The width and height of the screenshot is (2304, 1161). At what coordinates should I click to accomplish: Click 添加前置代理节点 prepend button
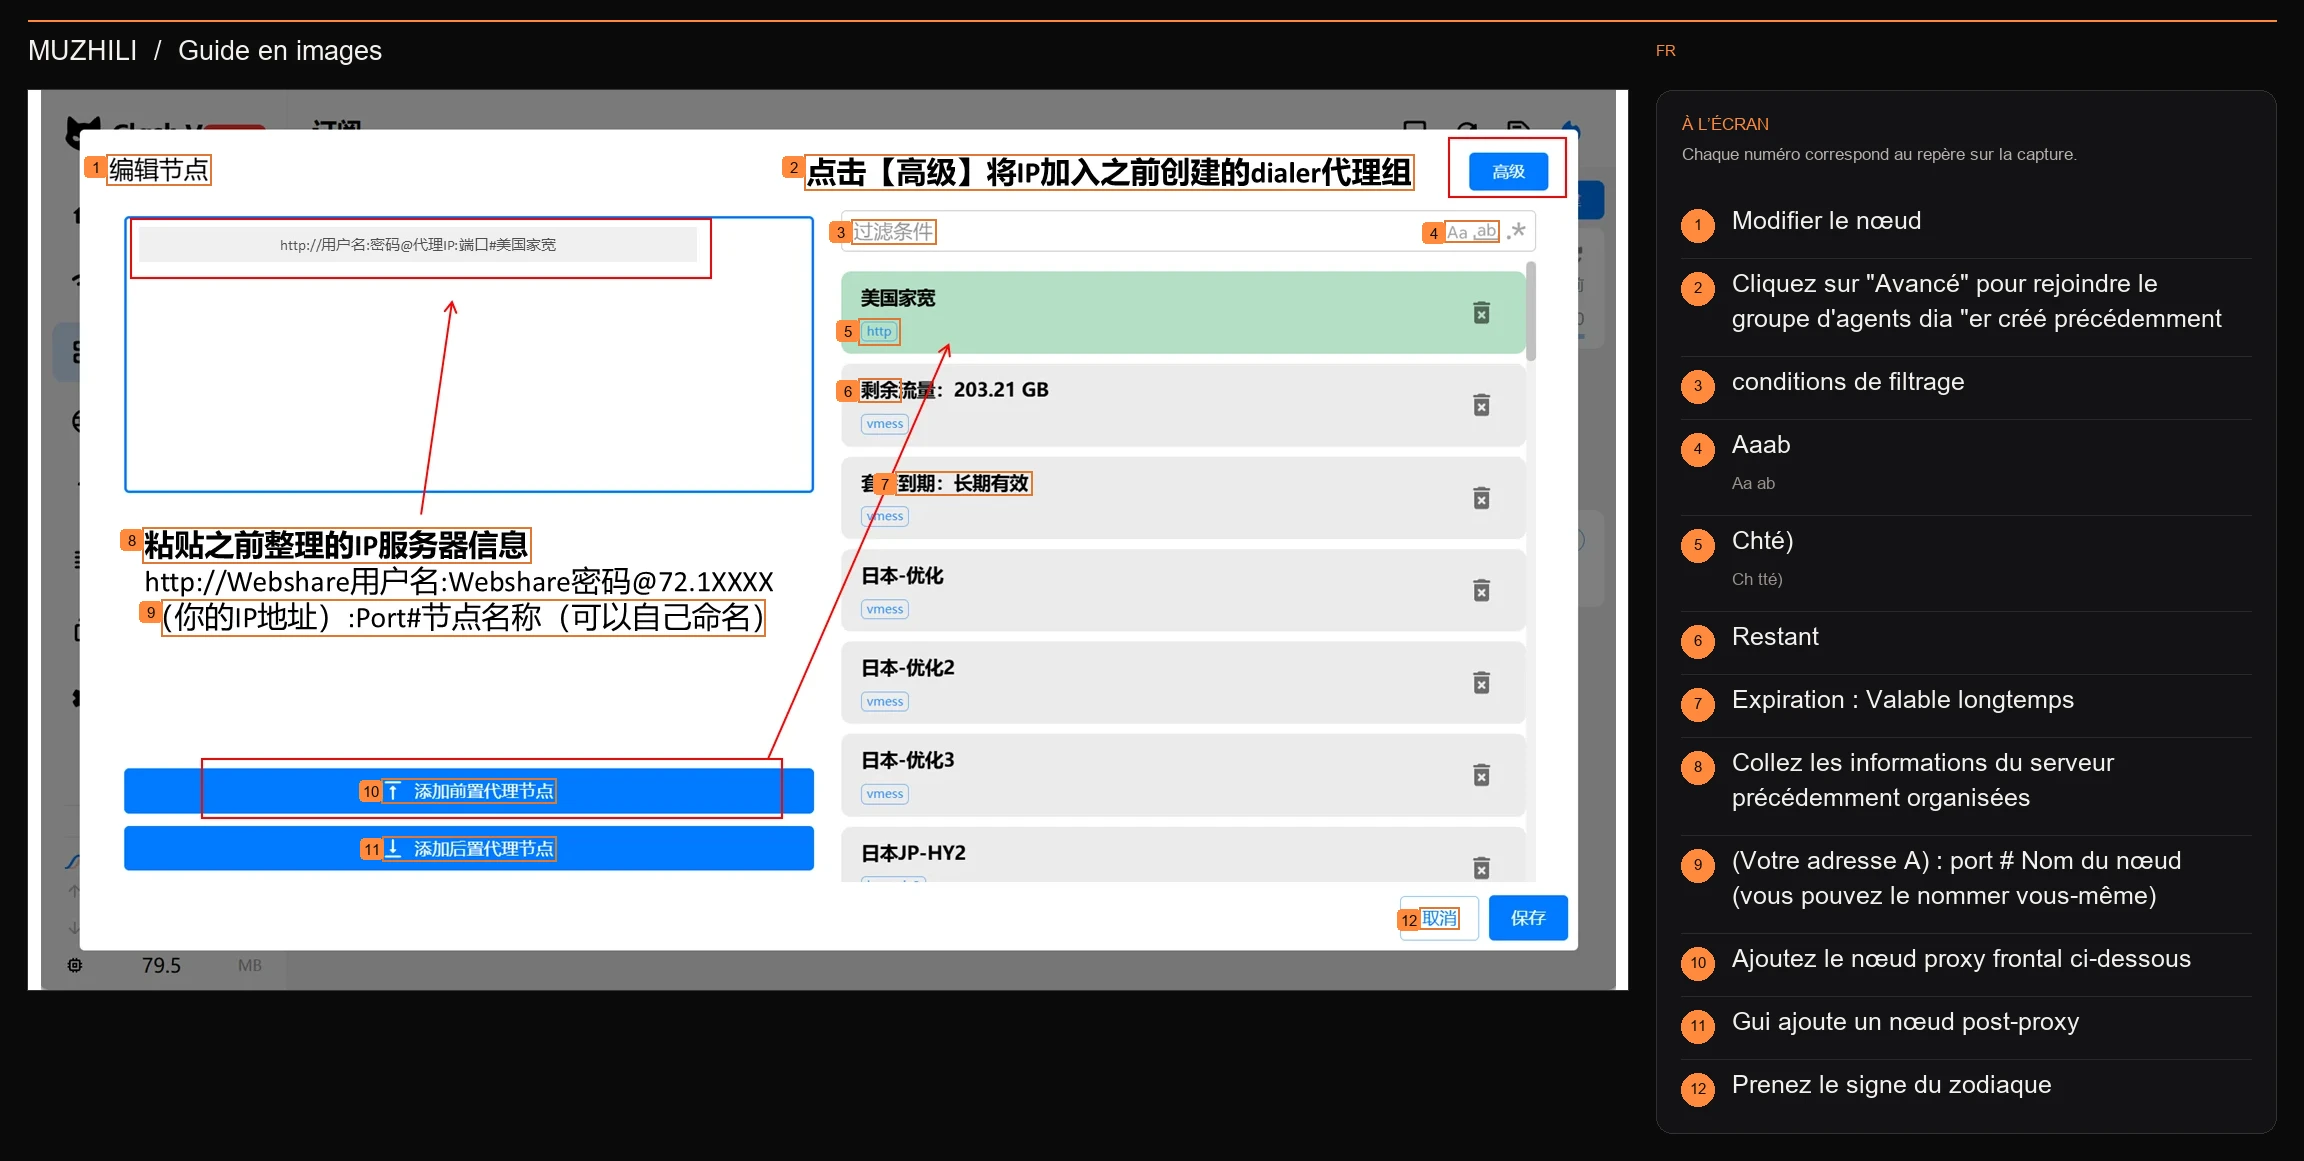(469, 791)
